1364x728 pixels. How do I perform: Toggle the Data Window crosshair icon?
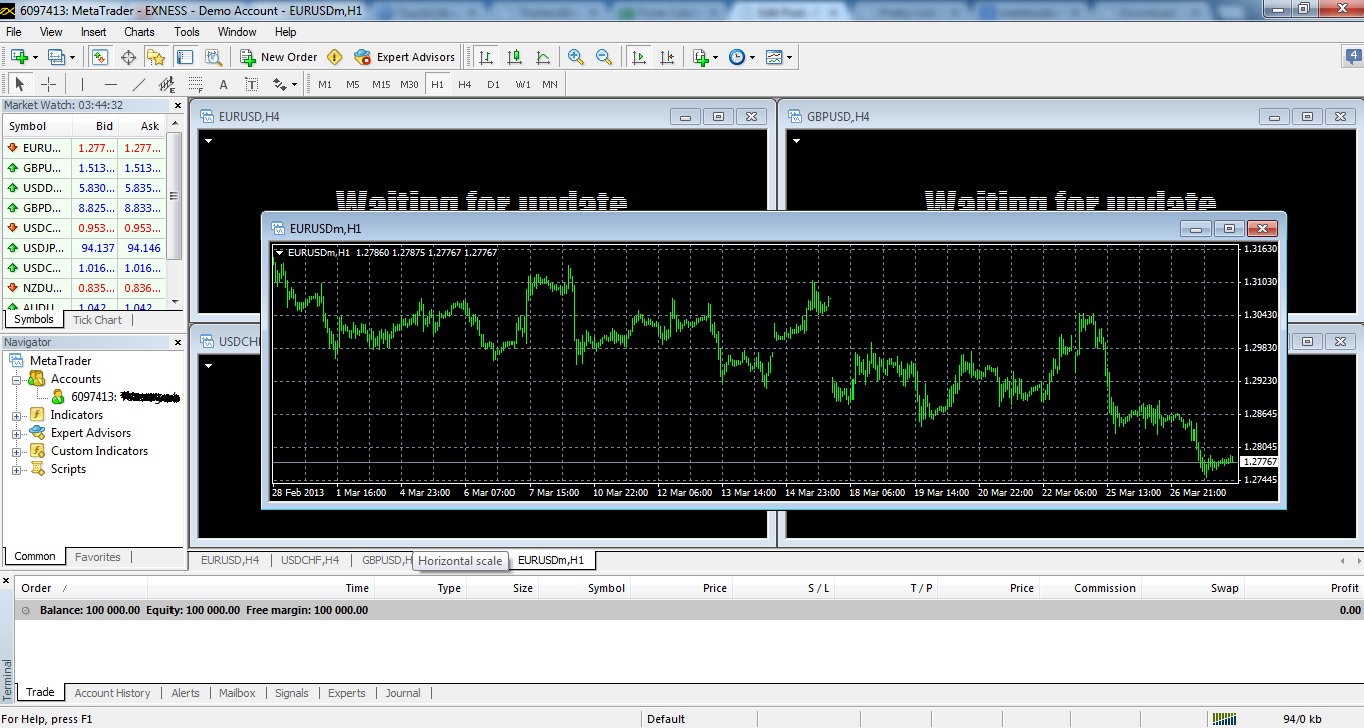(x=128, y=57)
